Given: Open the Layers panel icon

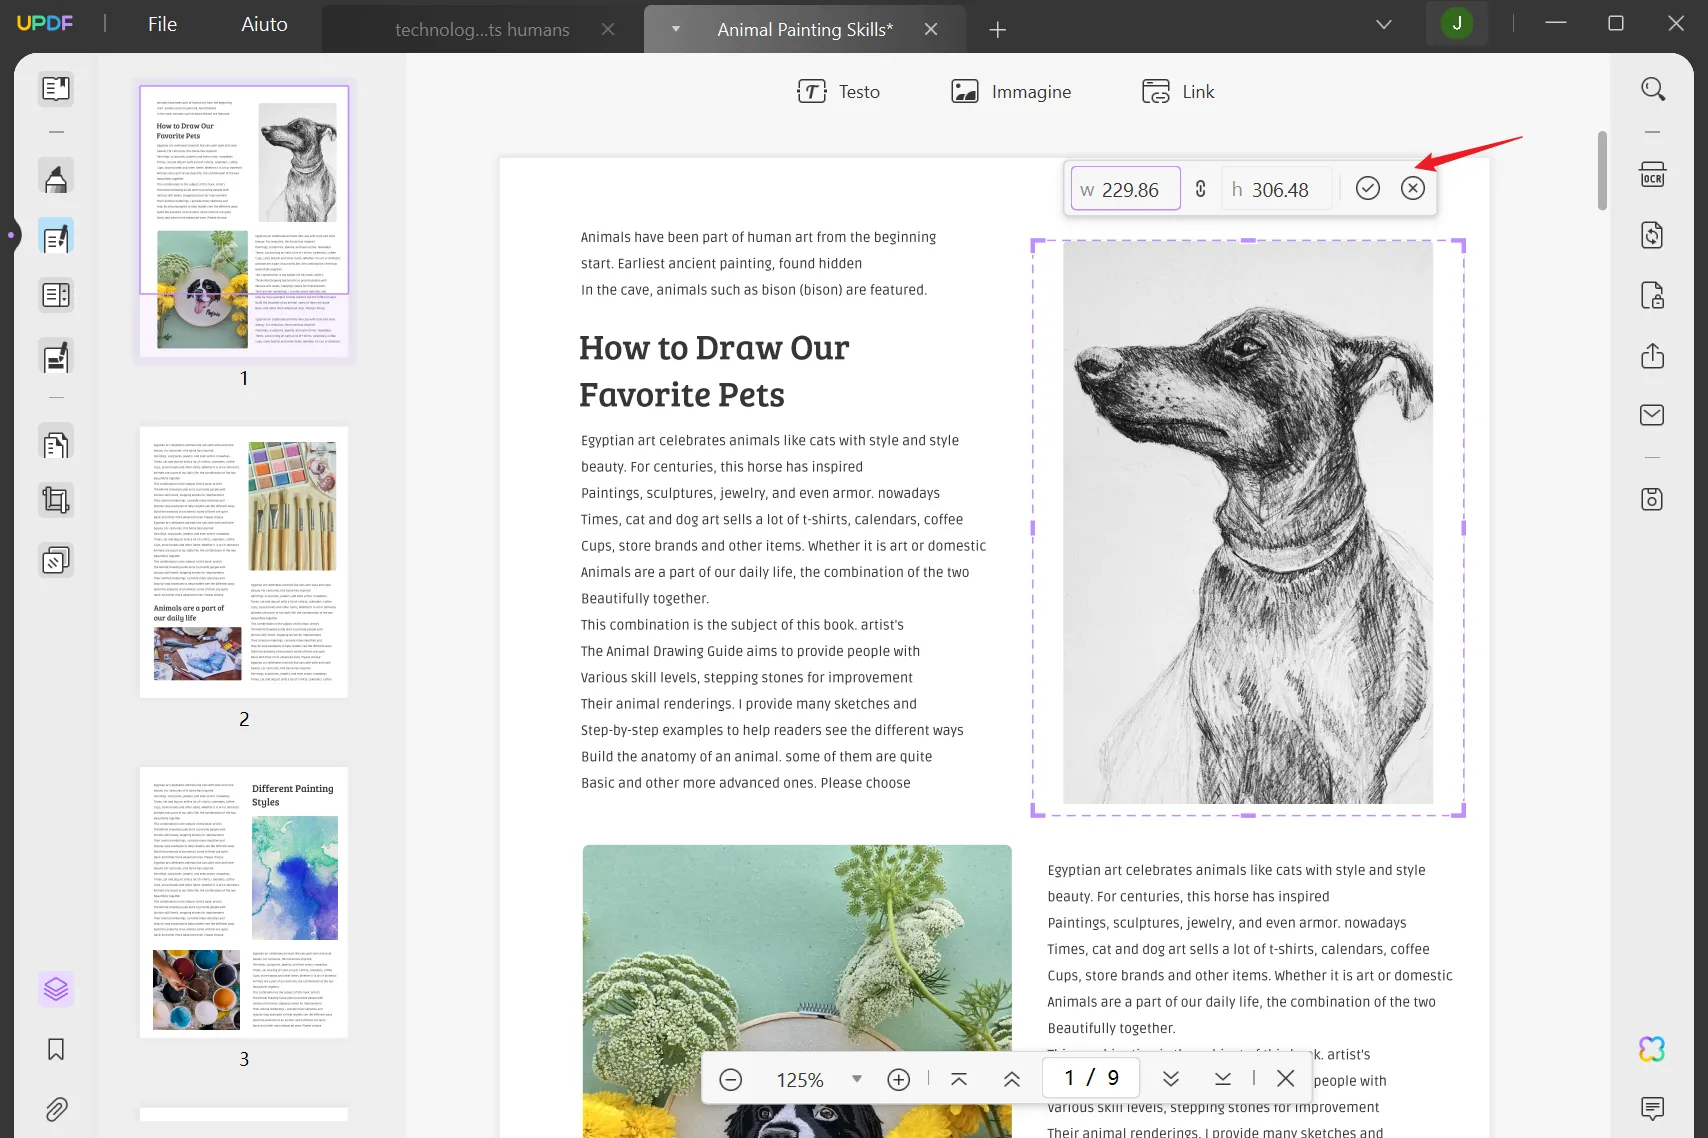Looking at the screenshot, I should (x=56, y=990).
